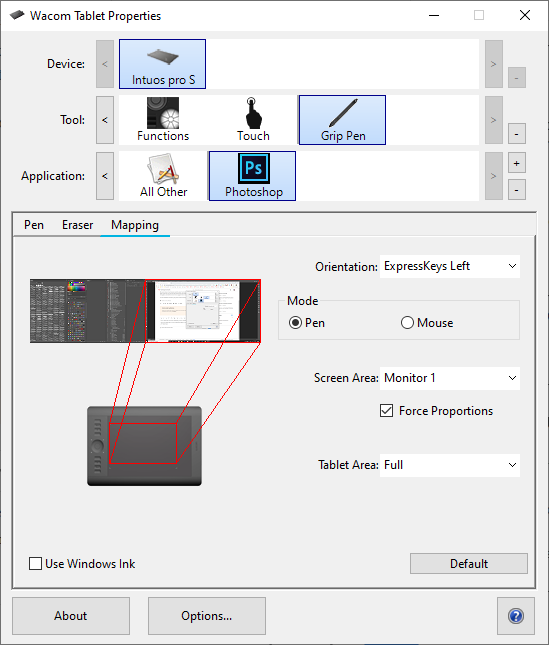The image size is (549, 645).
Task: Remove application with Application row minus button
Action: 517,190
